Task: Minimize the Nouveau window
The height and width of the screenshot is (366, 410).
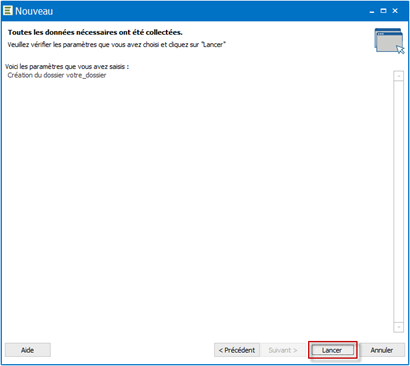Action: pyautogui.click(x=372, y=11)
